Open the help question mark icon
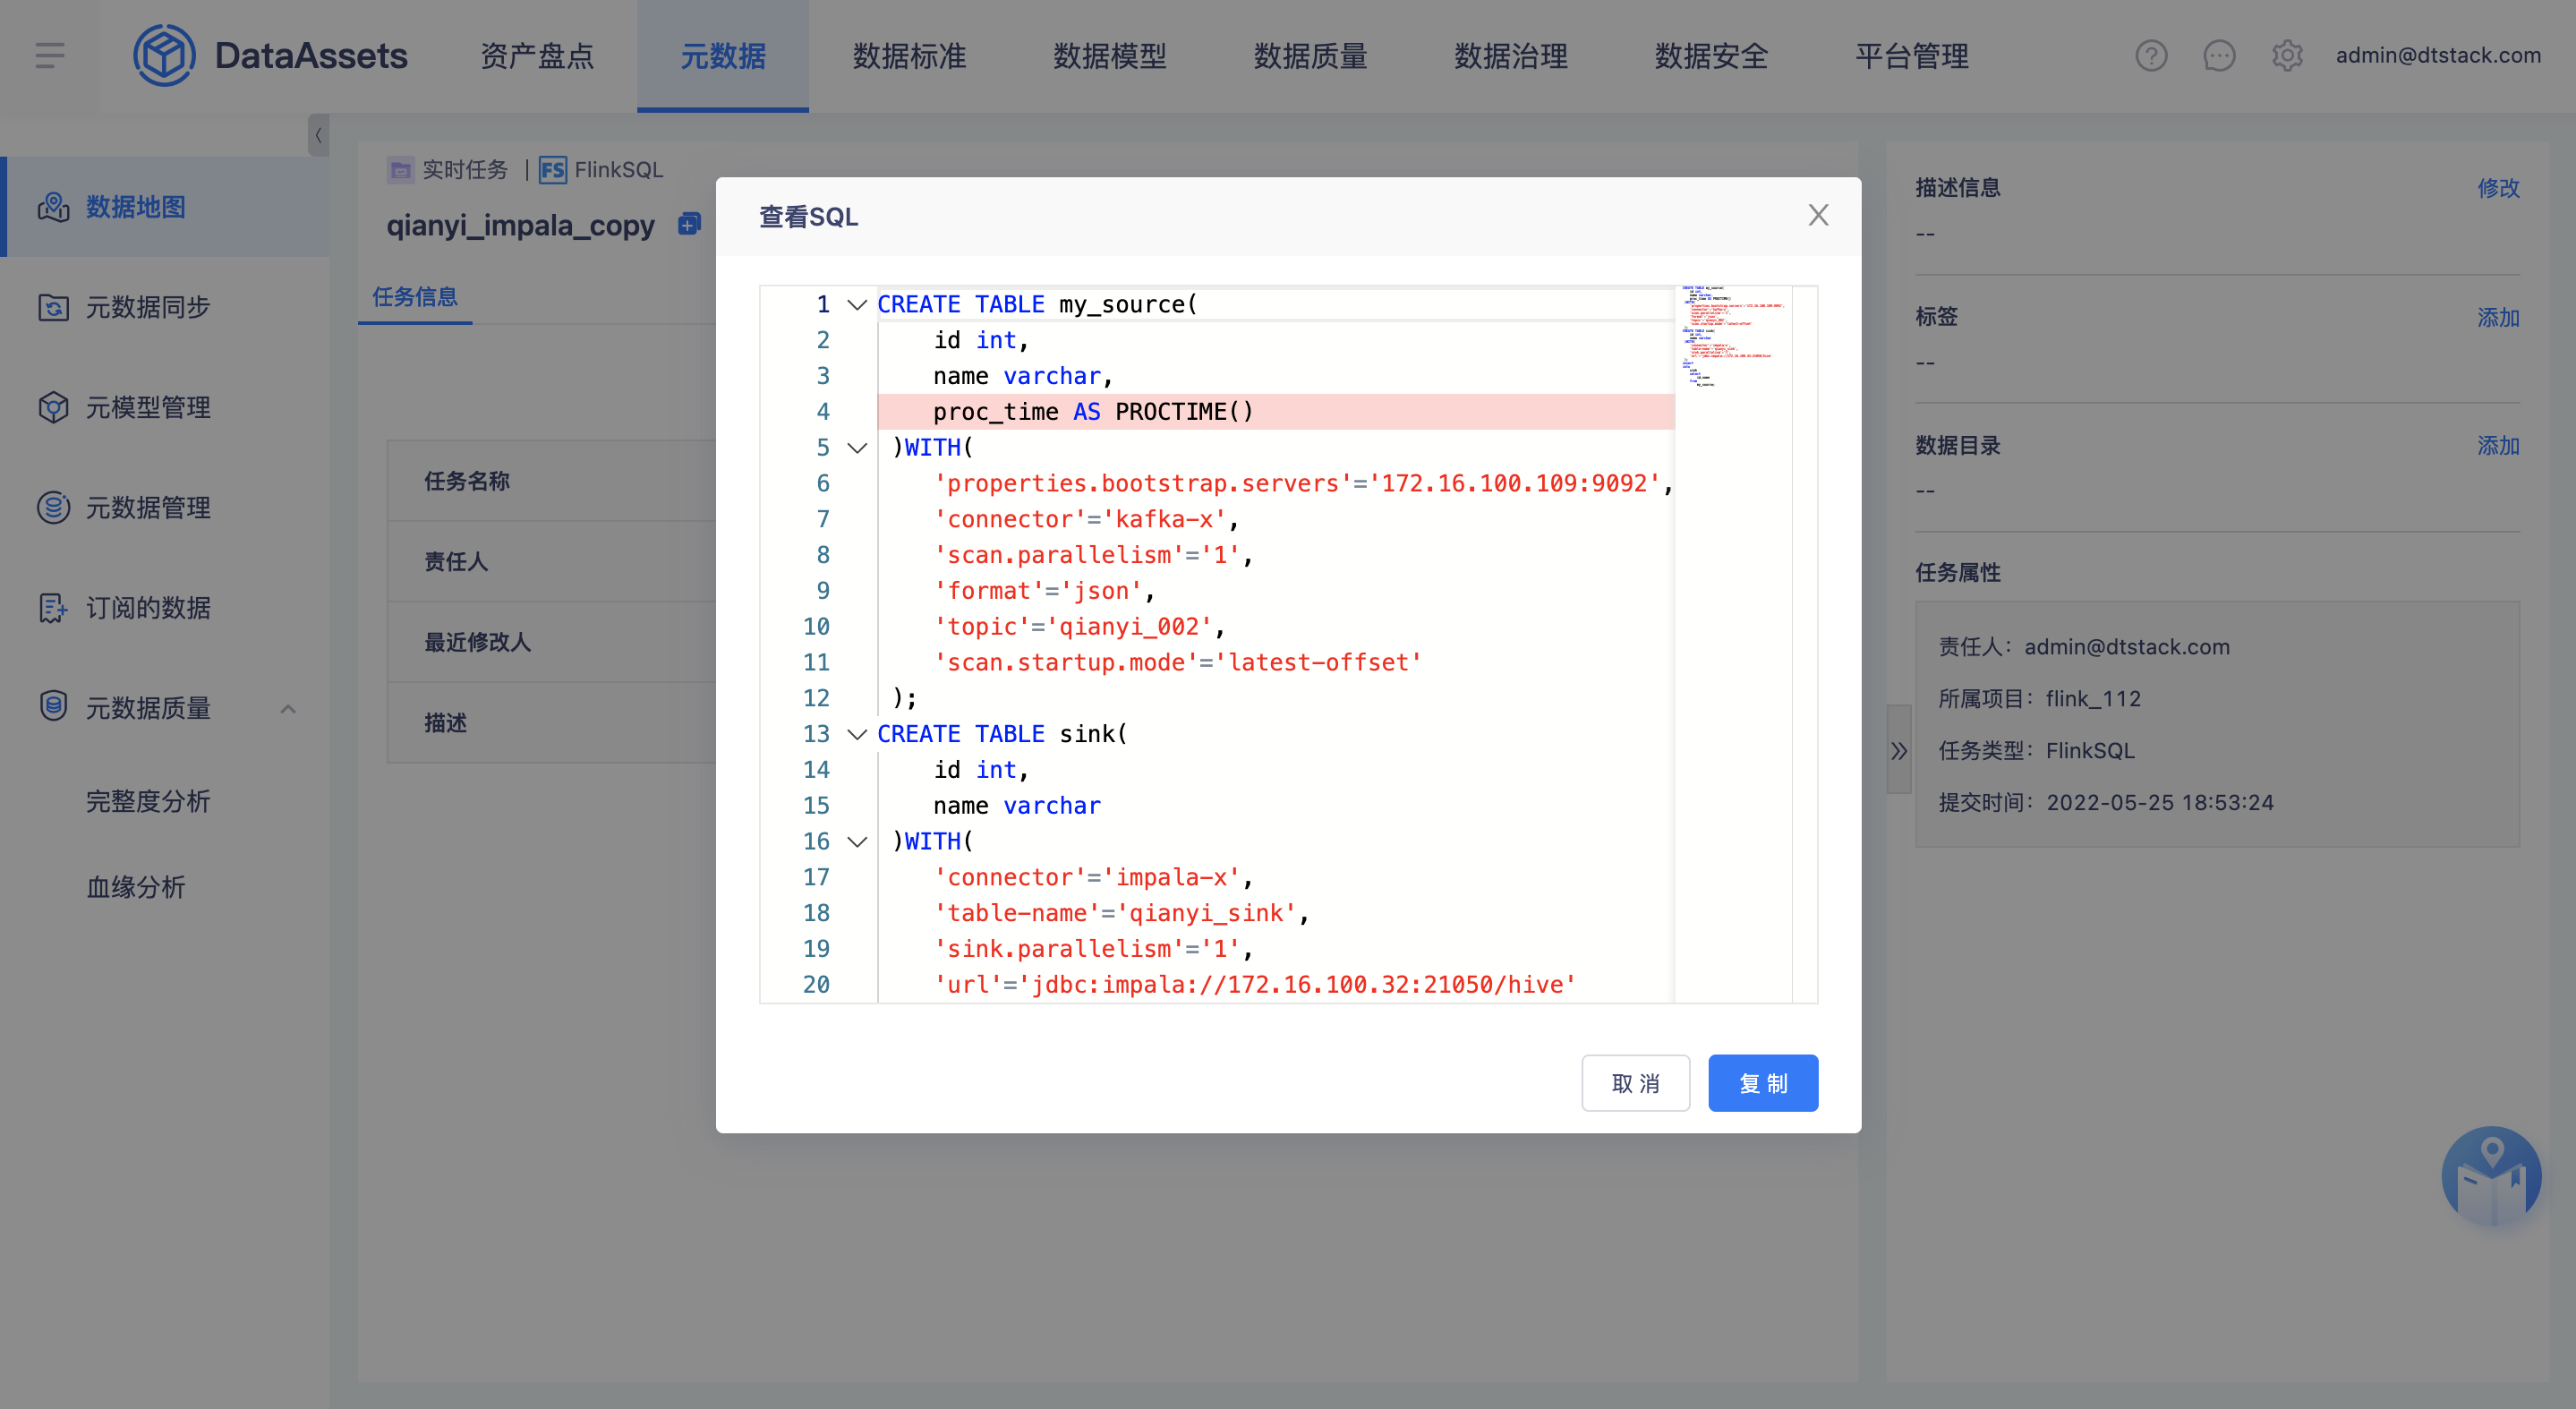This screenshot has height=1409, width=2576. point(2151,56)
